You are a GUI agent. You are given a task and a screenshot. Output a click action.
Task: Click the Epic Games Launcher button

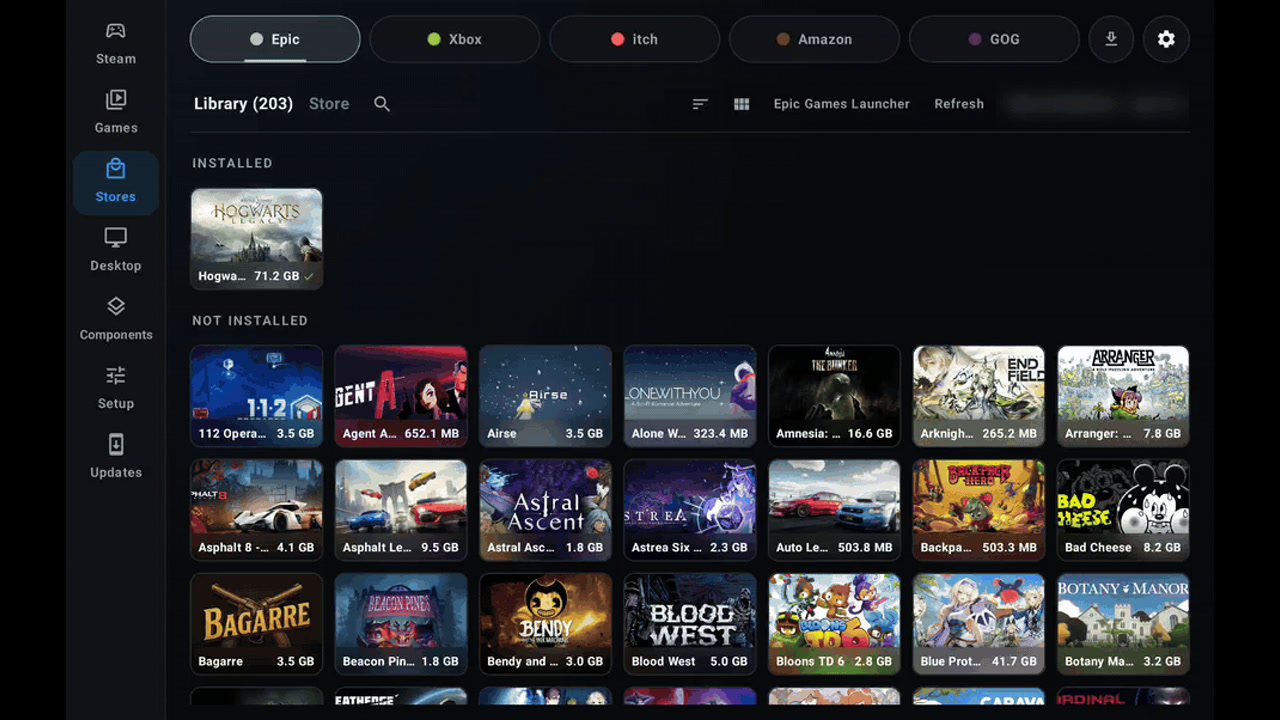coord(842,104)
